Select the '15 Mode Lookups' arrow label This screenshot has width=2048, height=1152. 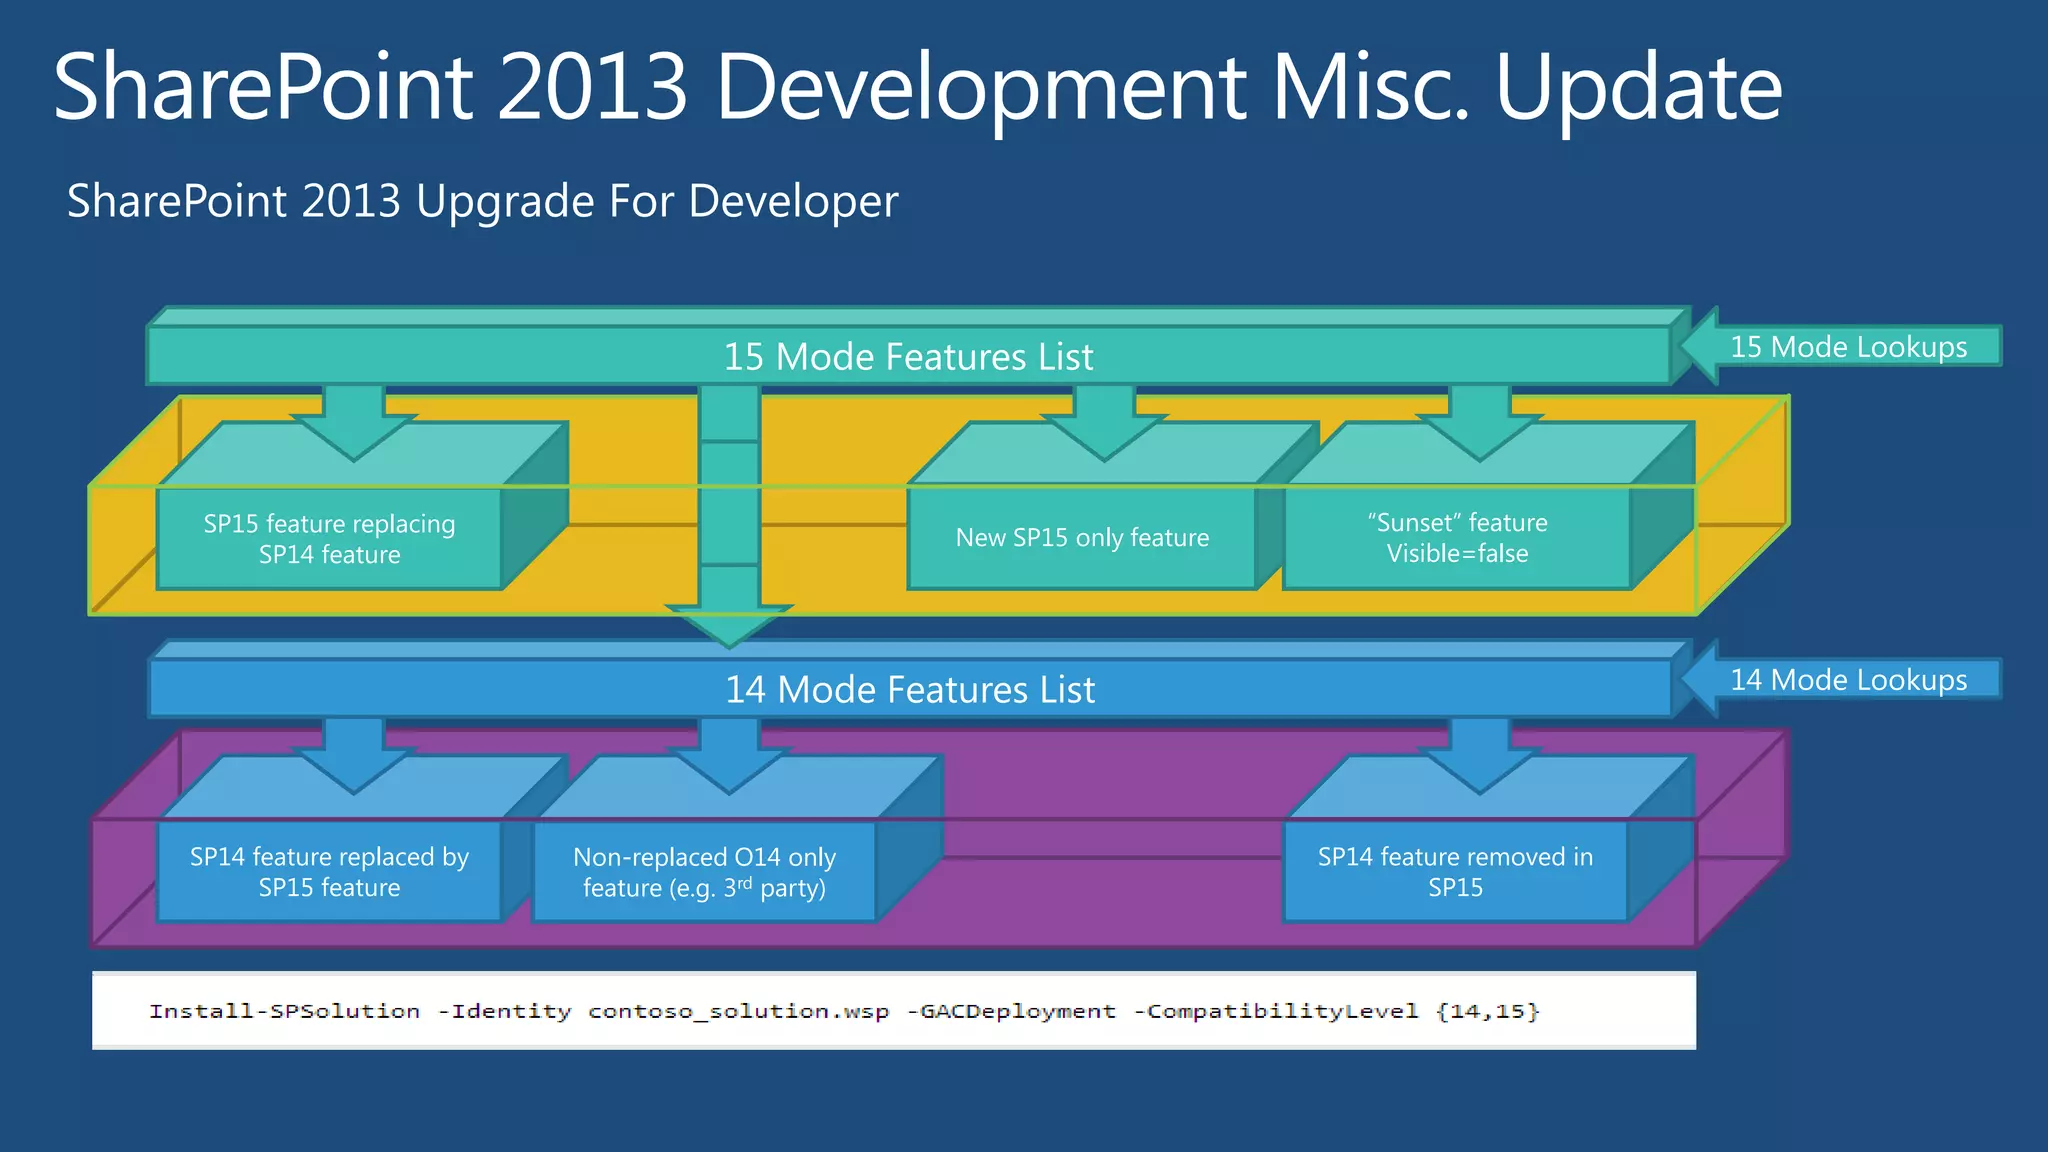click(1848, 347)
